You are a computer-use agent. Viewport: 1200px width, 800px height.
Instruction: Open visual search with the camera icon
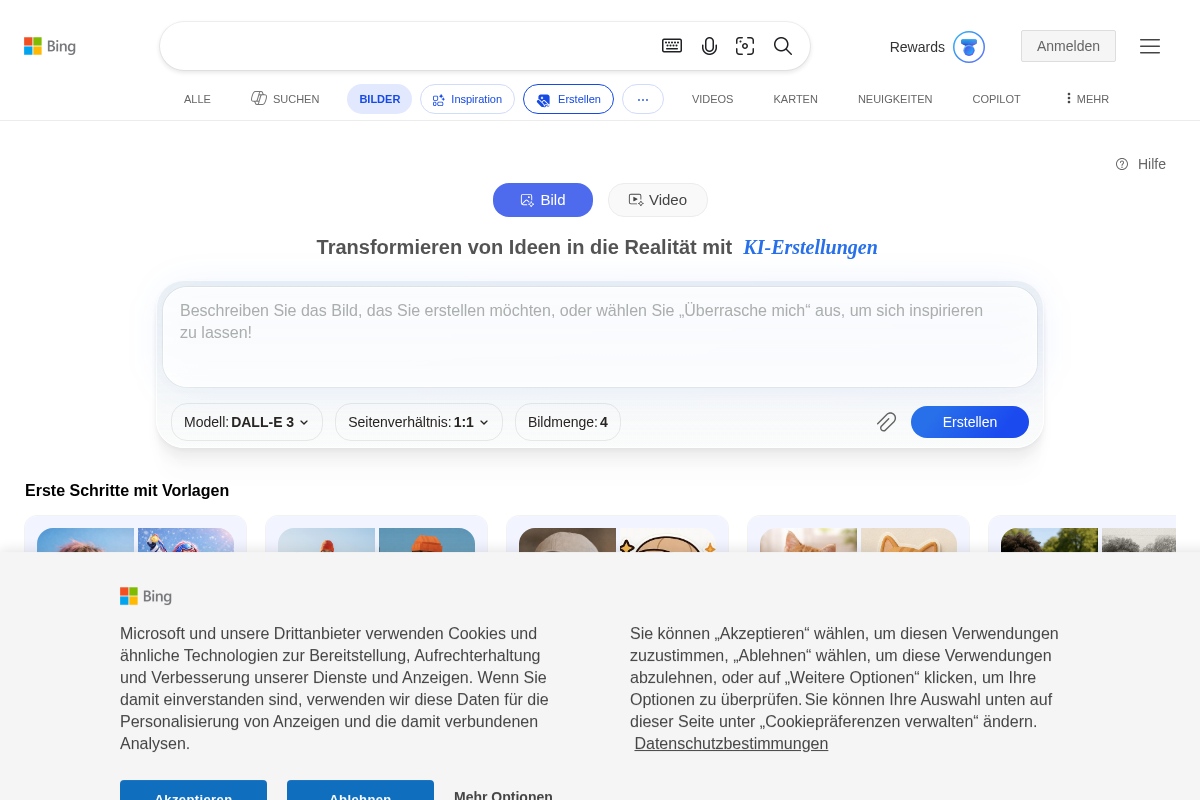(745, 46)
